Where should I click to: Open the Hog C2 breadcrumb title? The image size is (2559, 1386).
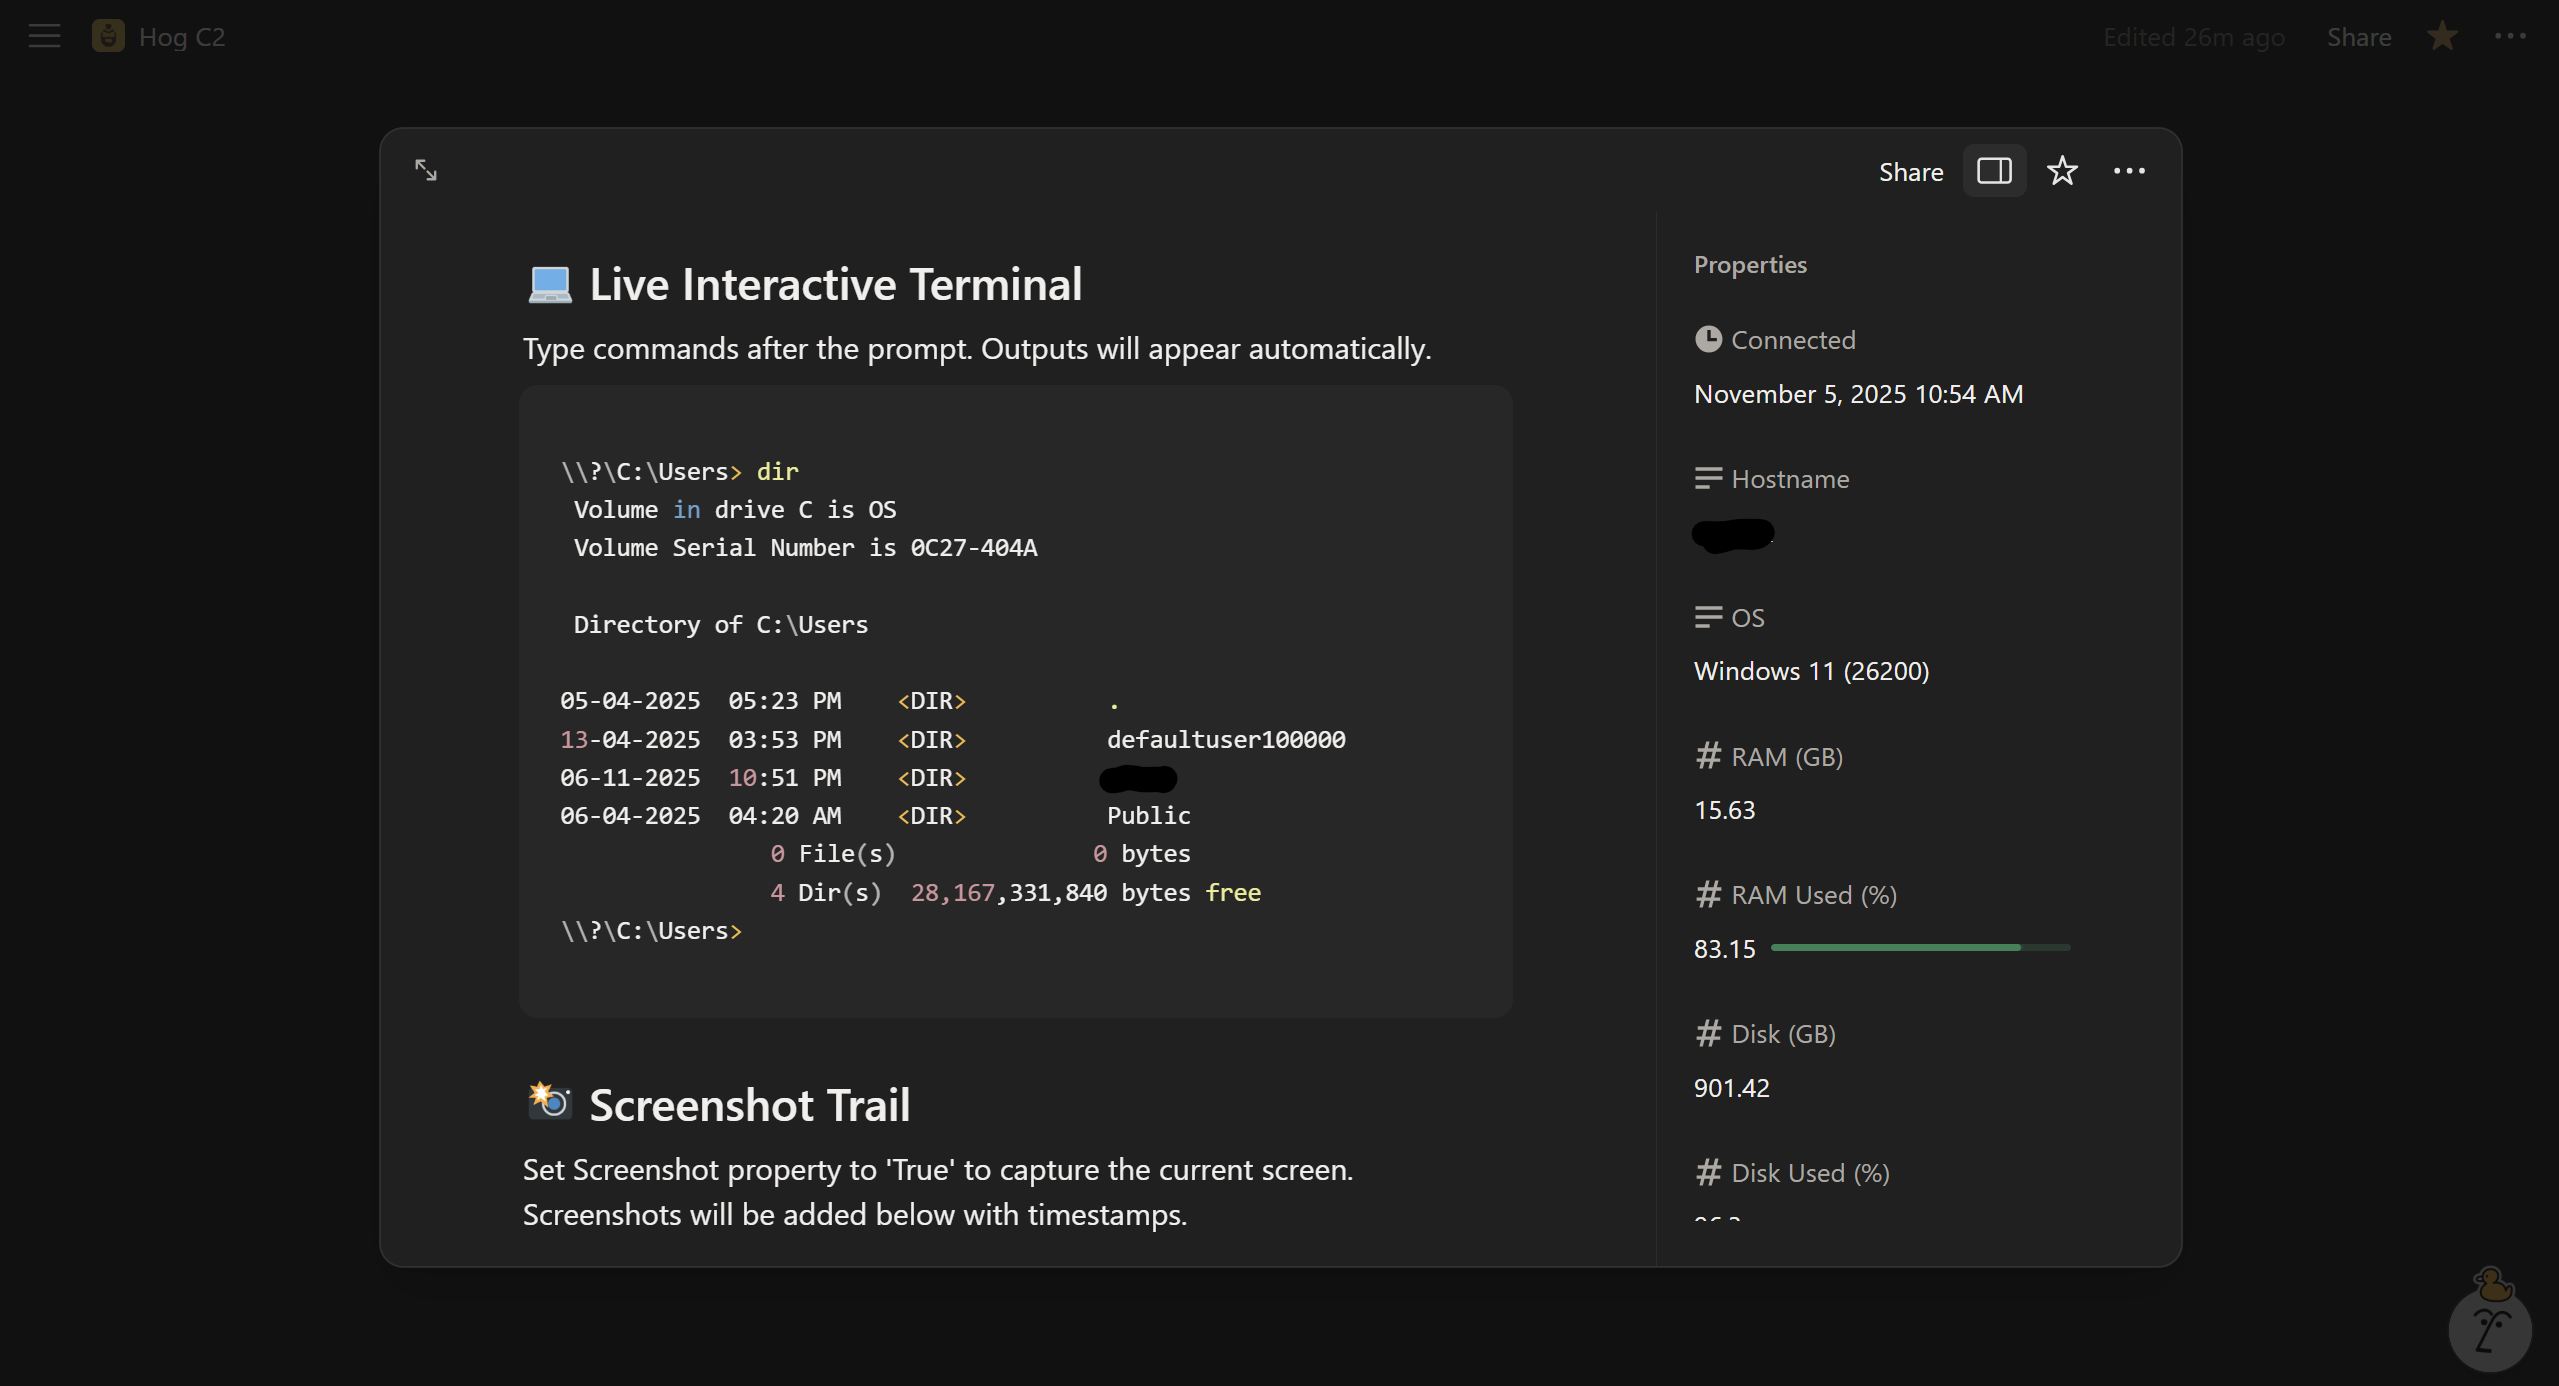(182, 37)
